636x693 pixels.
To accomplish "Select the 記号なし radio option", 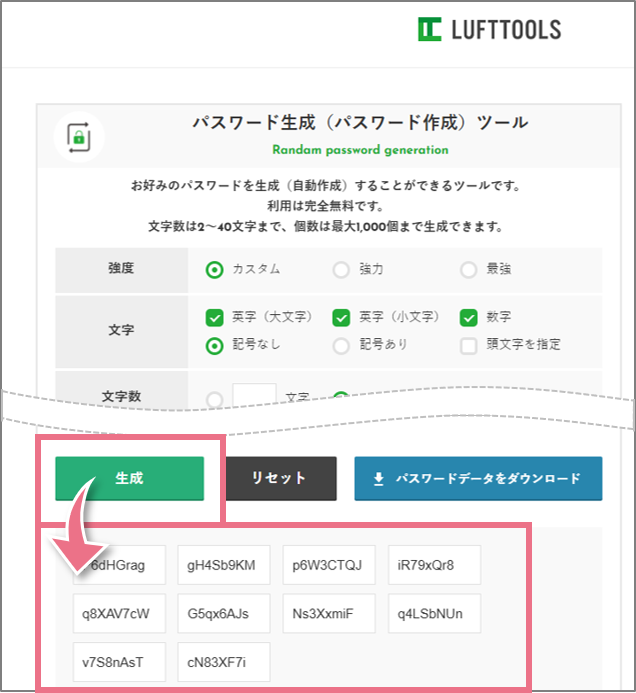I will [x=214, y=345].
